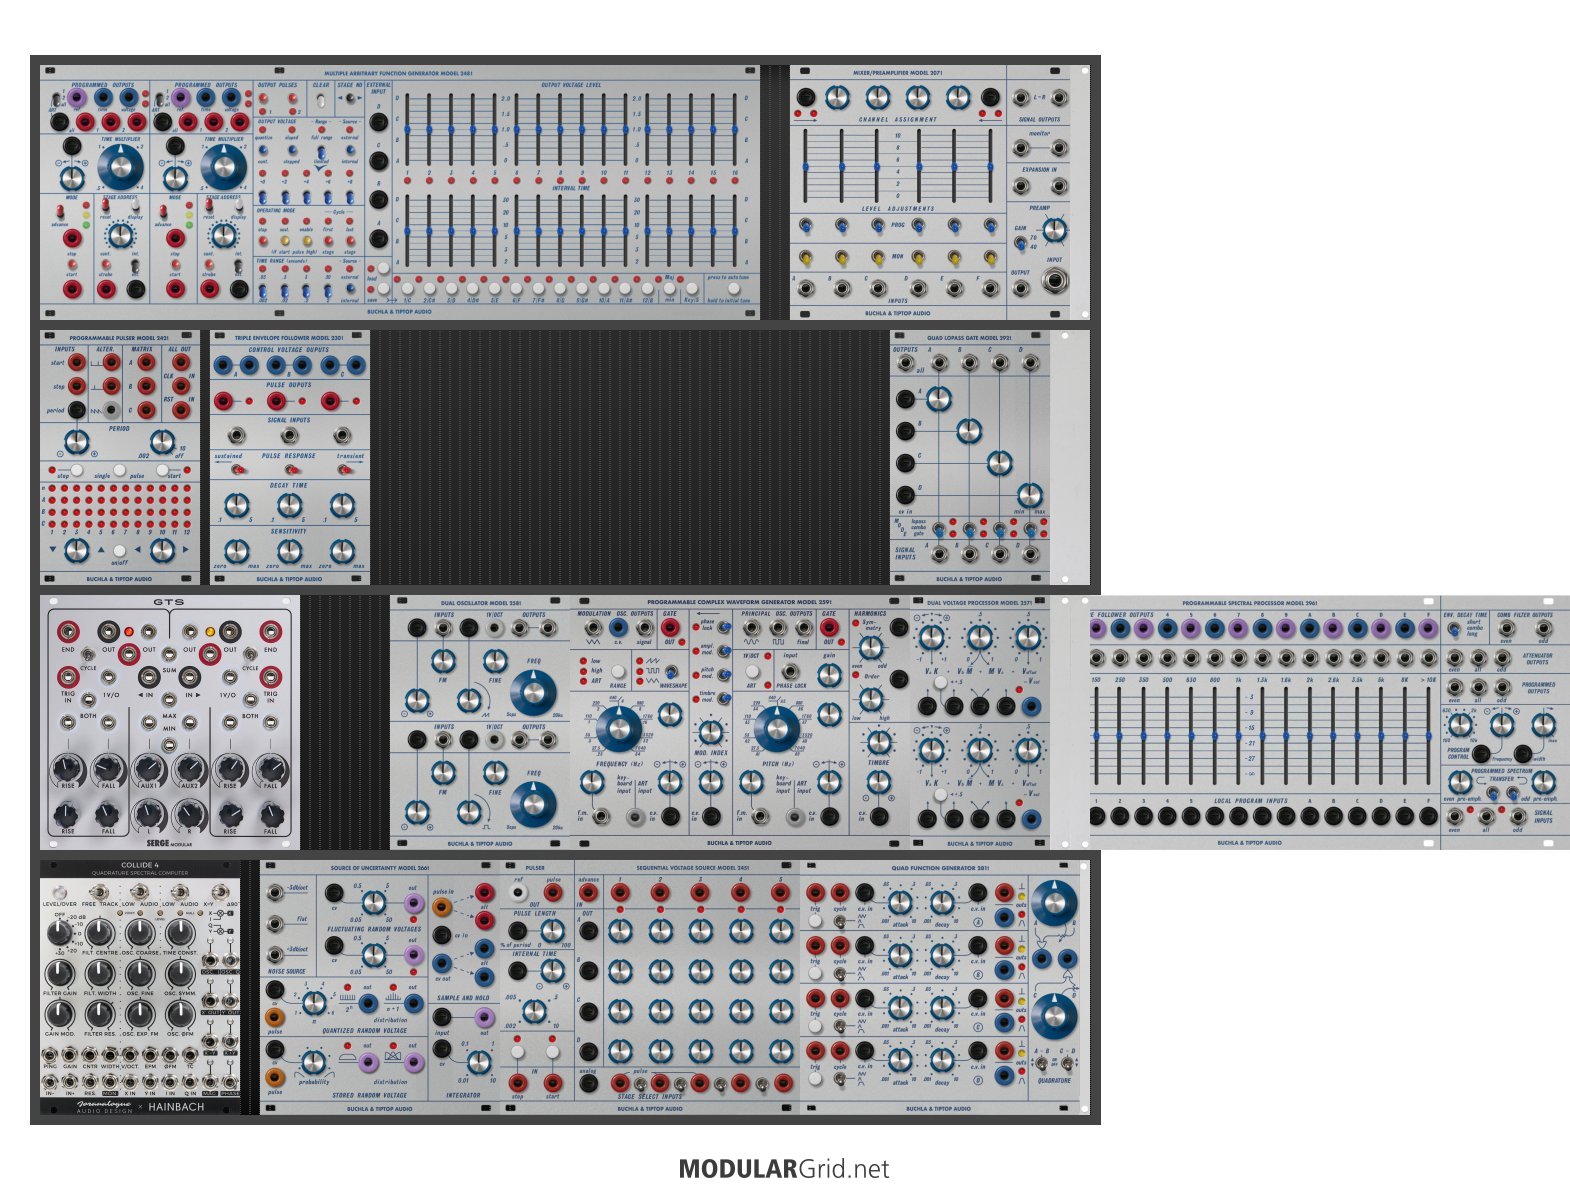Image resolution: width=1570 pixels, height=1190 pixels.
Task: Click start input jack on Pulser 242t
Action: click(77, 362)
